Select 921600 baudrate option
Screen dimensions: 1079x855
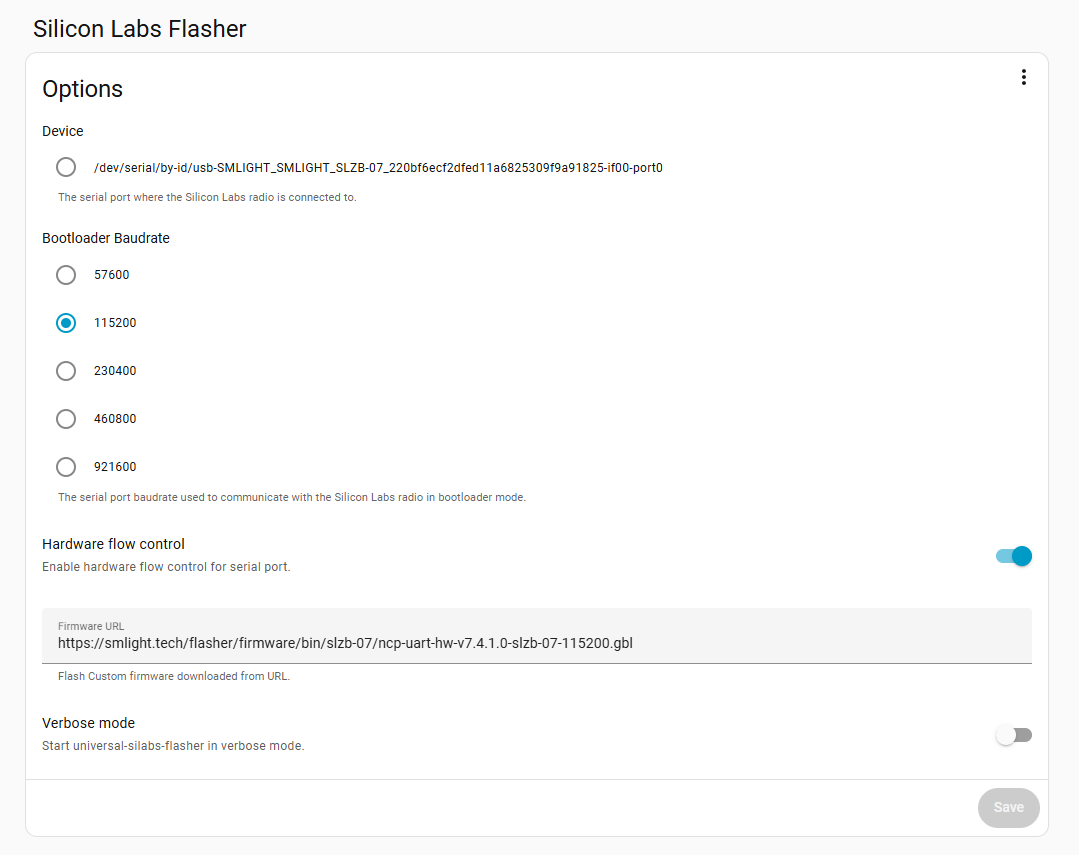click(x=66, y=467)
